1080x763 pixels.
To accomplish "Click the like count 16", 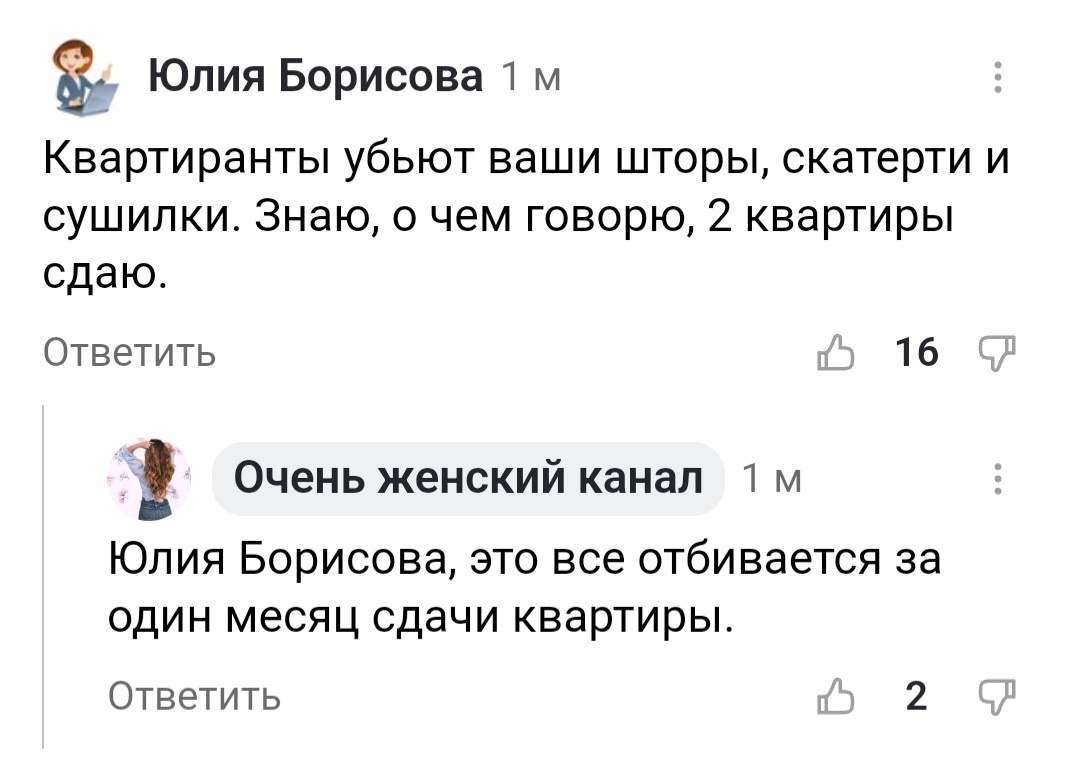I will pos(917,352).
